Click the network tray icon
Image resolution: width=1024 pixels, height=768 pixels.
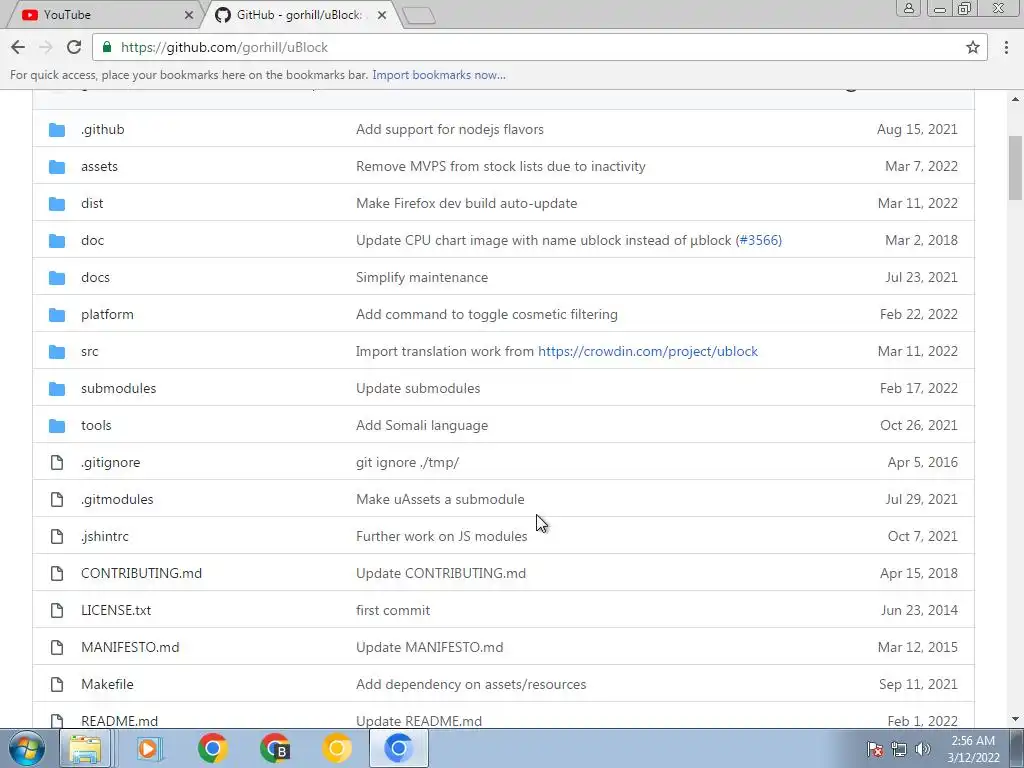(899, 749)
